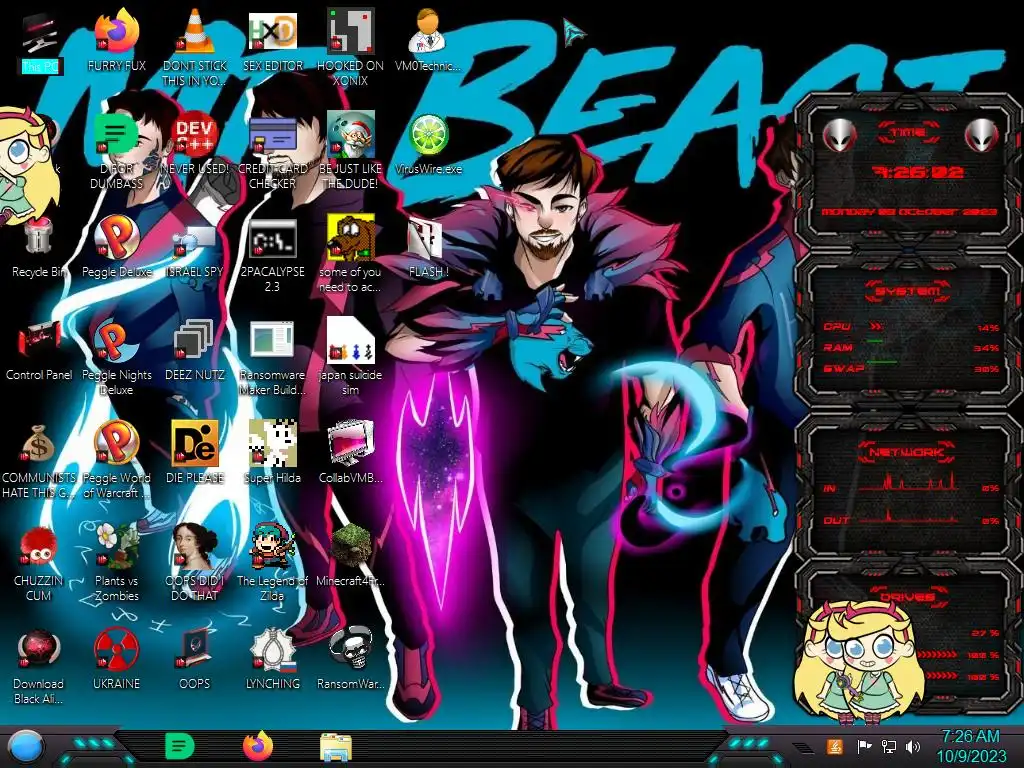The height and width of the screenshot is (768, 1024).
Task: Open File Explorer from the taskbar
Action: (x=336, y=748)
